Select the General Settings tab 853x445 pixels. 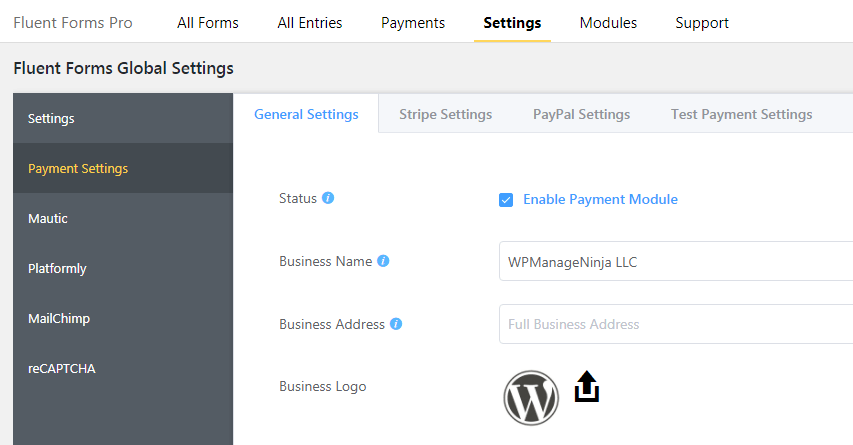(x=306, y=114)
